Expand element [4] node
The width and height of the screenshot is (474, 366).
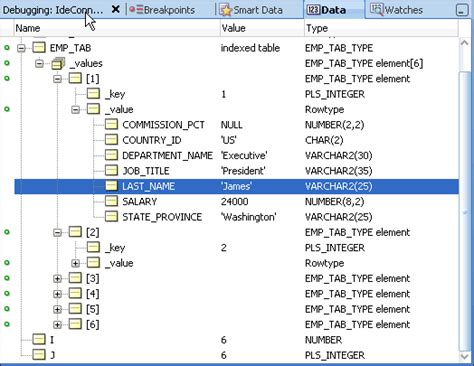(57, 294)
